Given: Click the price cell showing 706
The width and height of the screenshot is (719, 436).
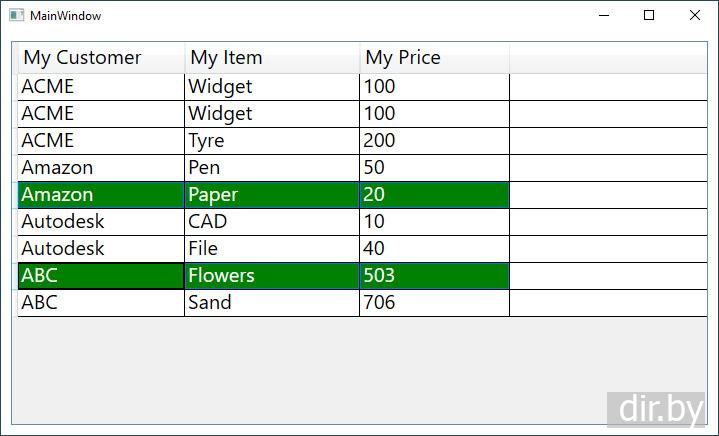Looking at the screenshot, I should 434,303.
